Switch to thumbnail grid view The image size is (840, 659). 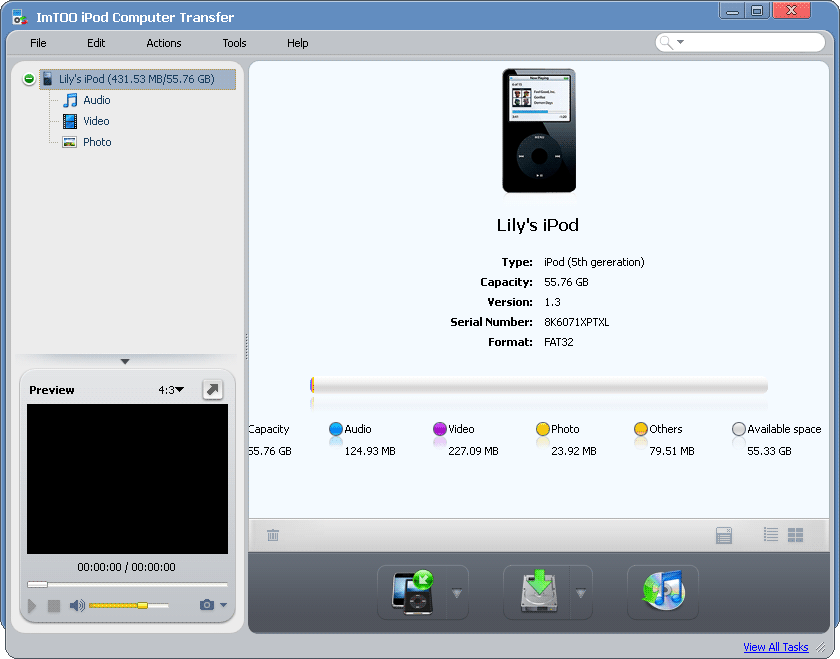pyautogui.click(x=796, y=535)
